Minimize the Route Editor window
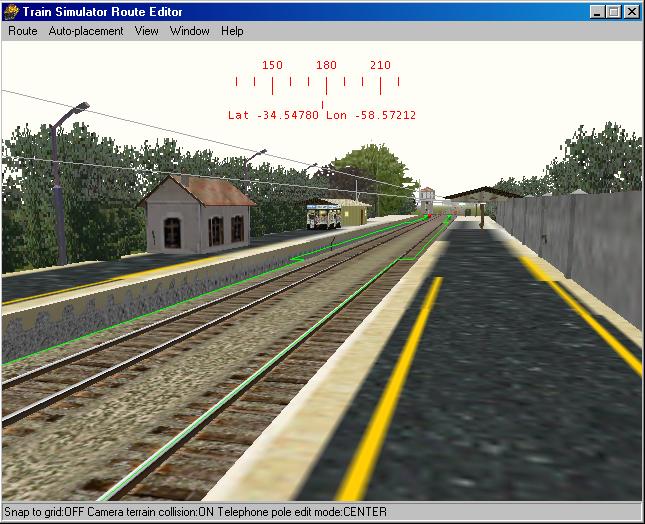Viewport: 645px width, 524px height. point(598,12)
